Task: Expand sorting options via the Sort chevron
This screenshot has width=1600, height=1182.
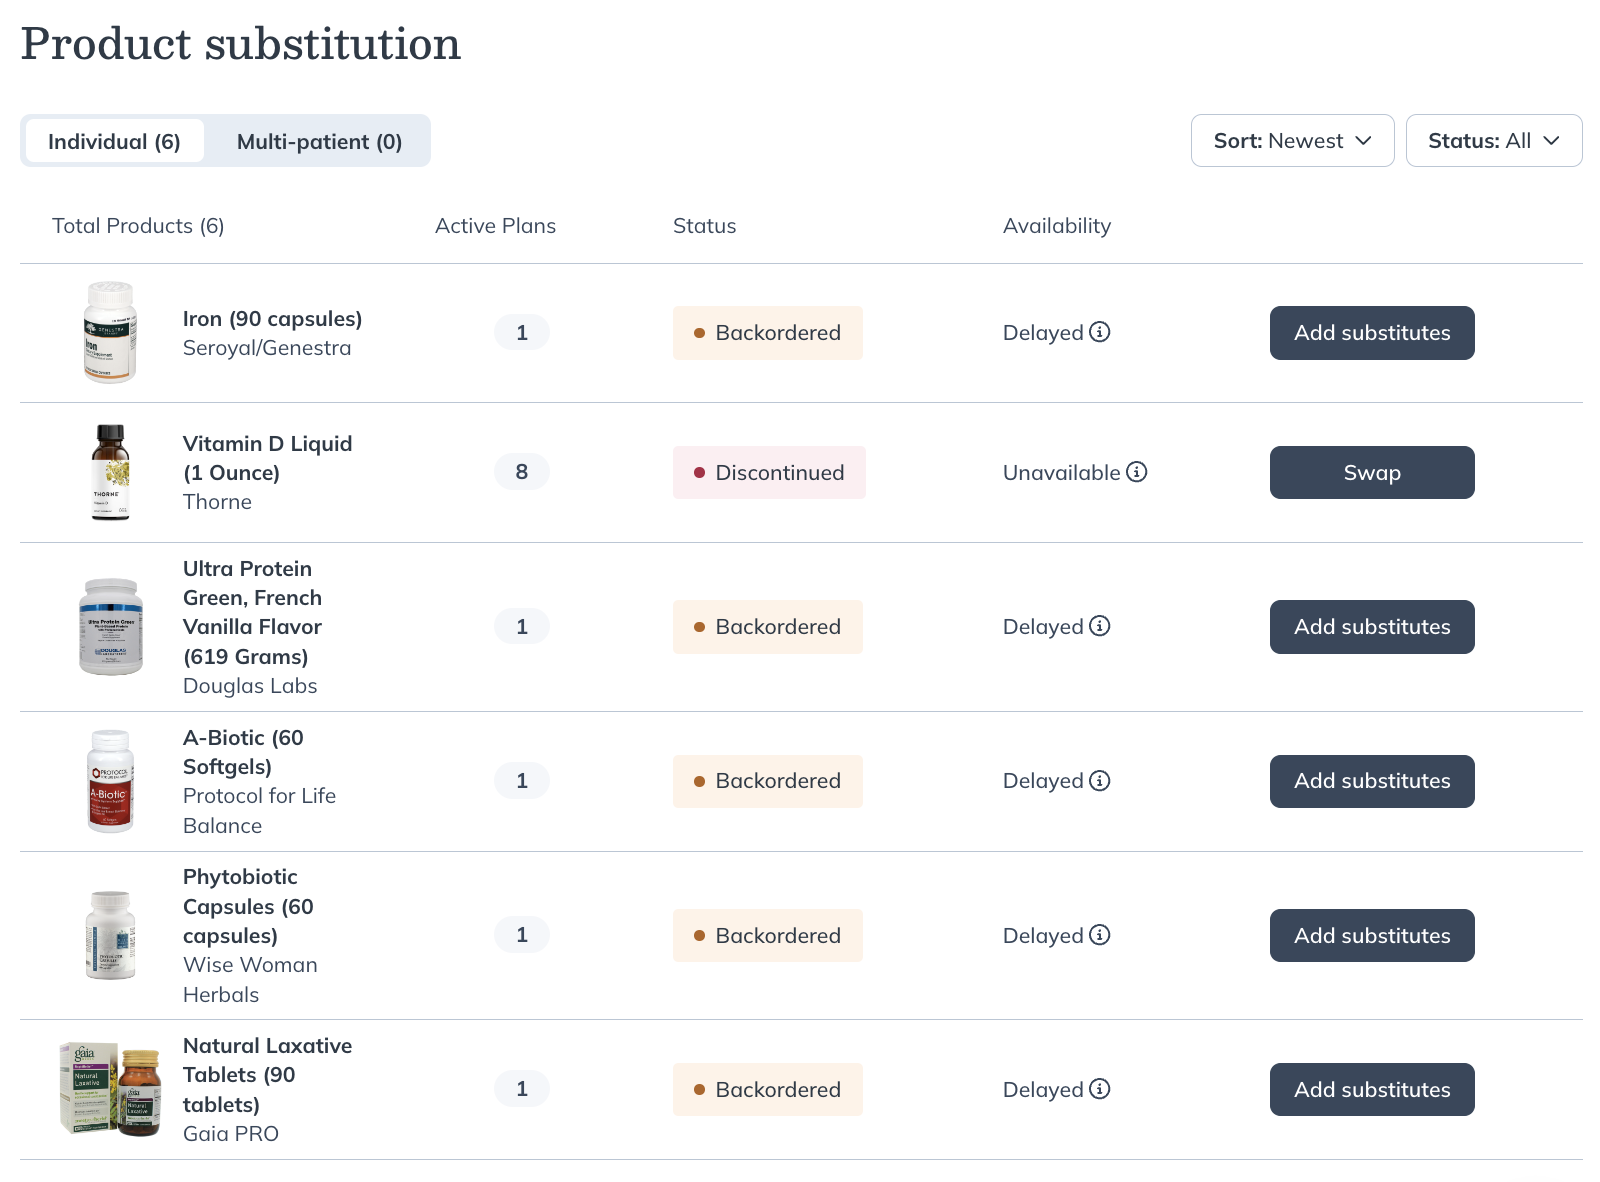Action: [x=1364, y=141]
